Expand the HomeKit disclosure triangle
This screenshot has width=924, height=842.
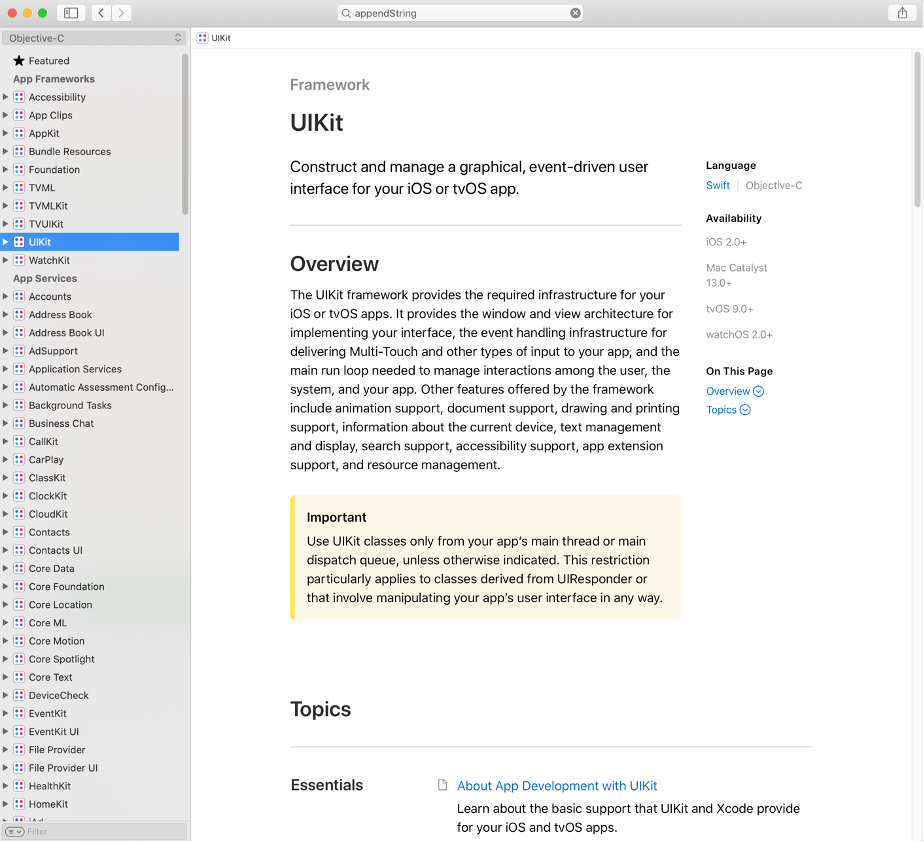pos(5,804)
